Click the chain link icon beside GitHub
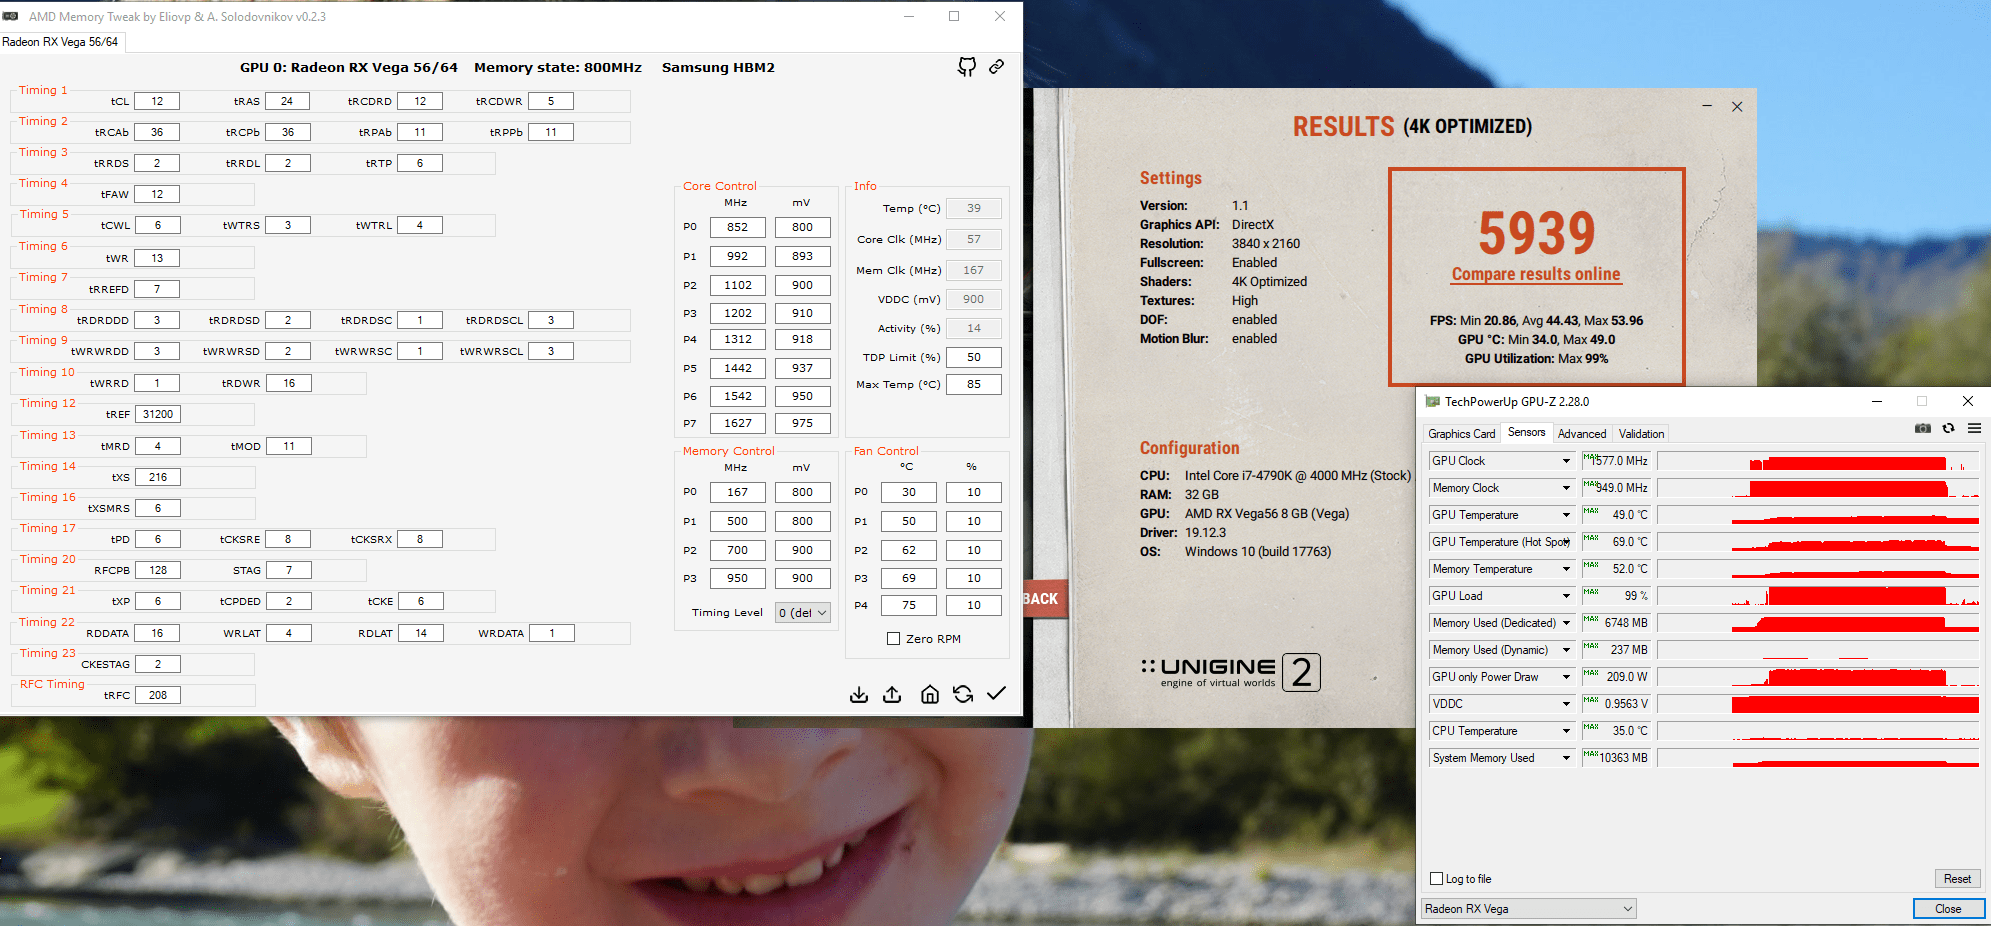The image size is (1991, 926). [997, 67]
